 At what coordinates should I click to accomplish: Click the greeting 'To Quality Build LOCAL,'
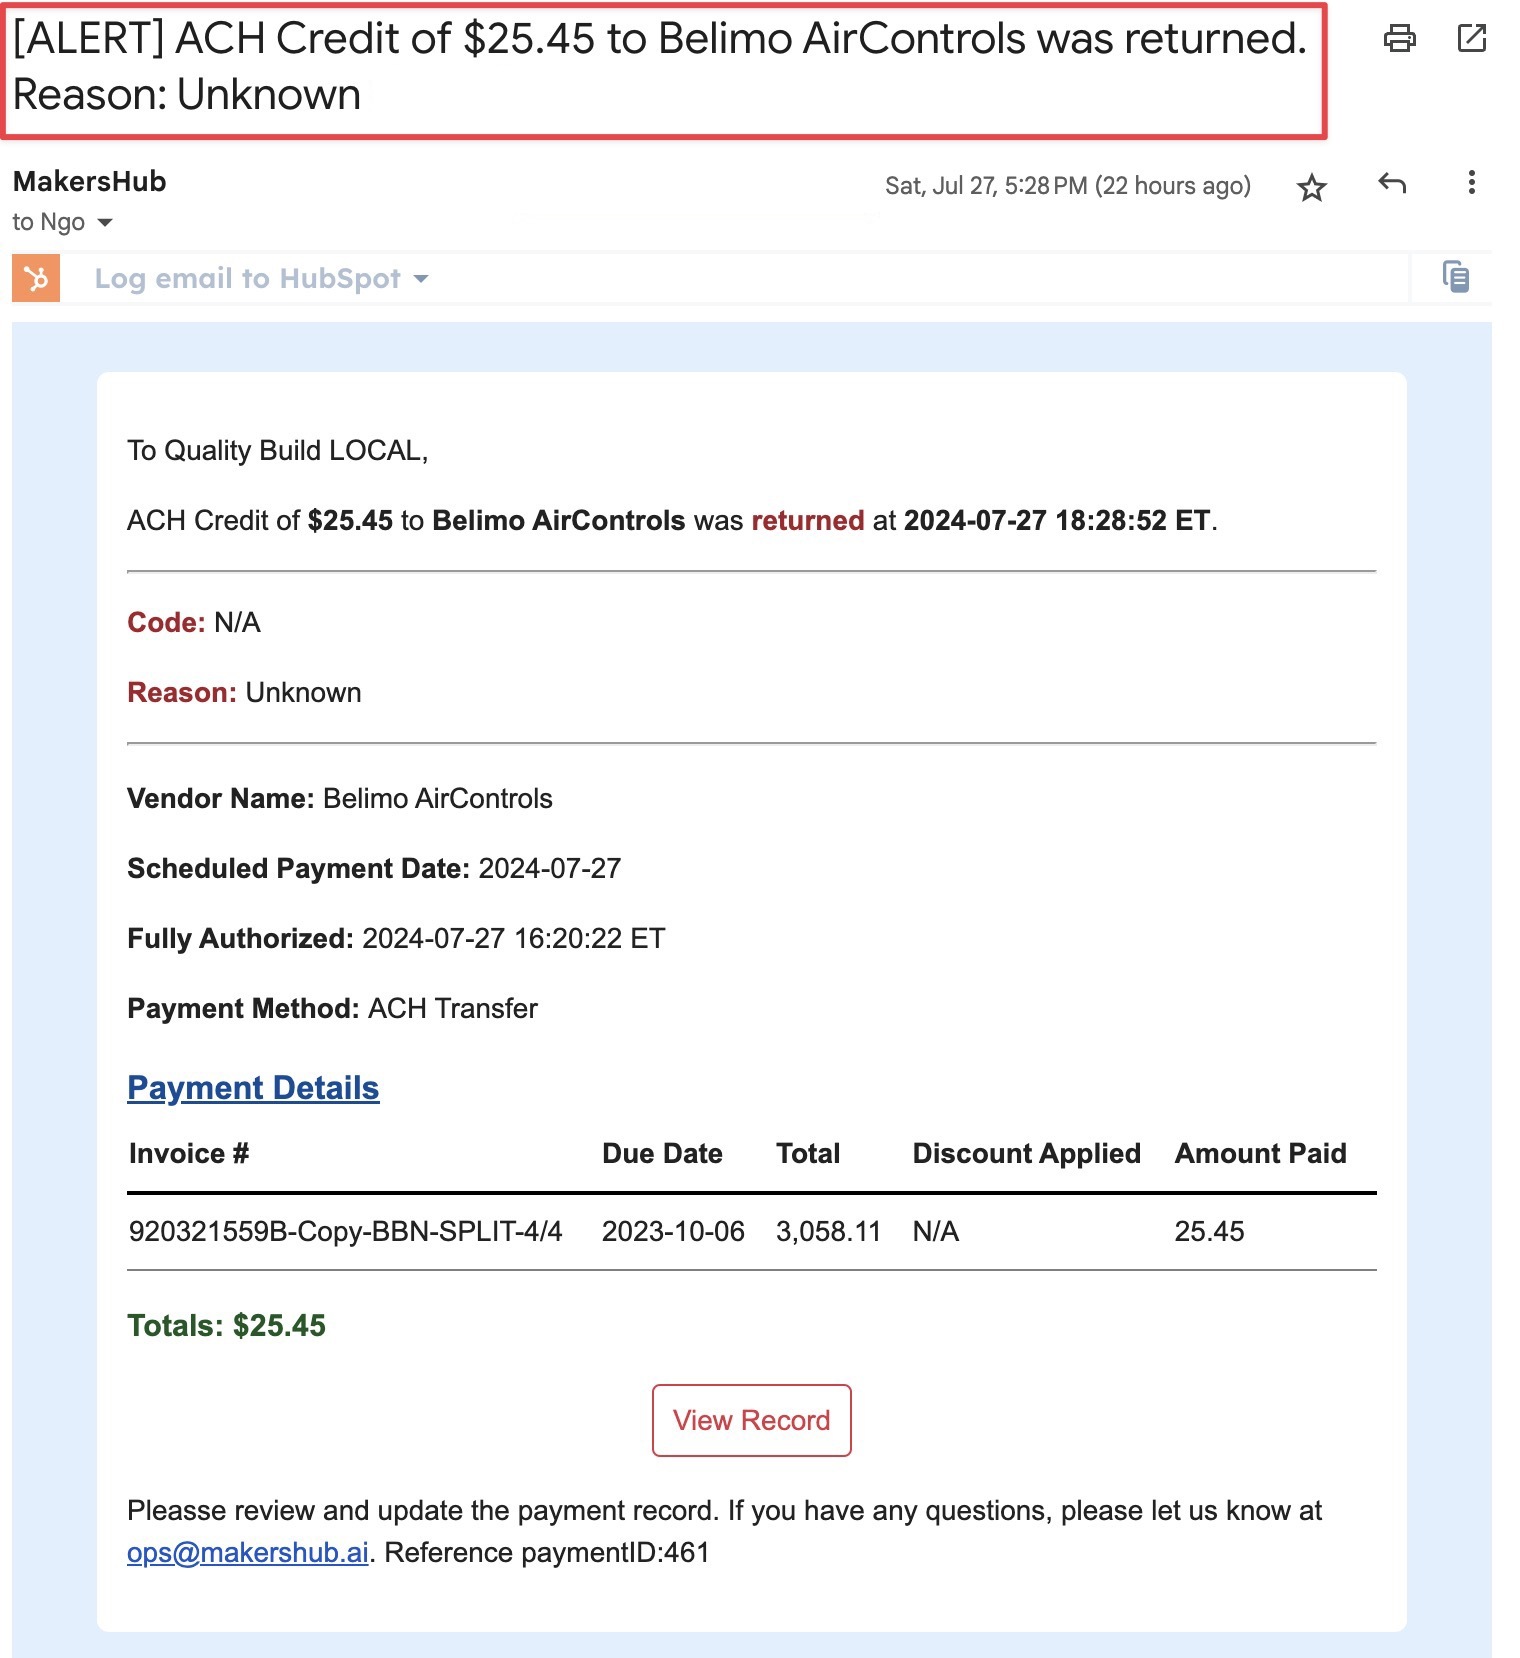coord(278,450)
